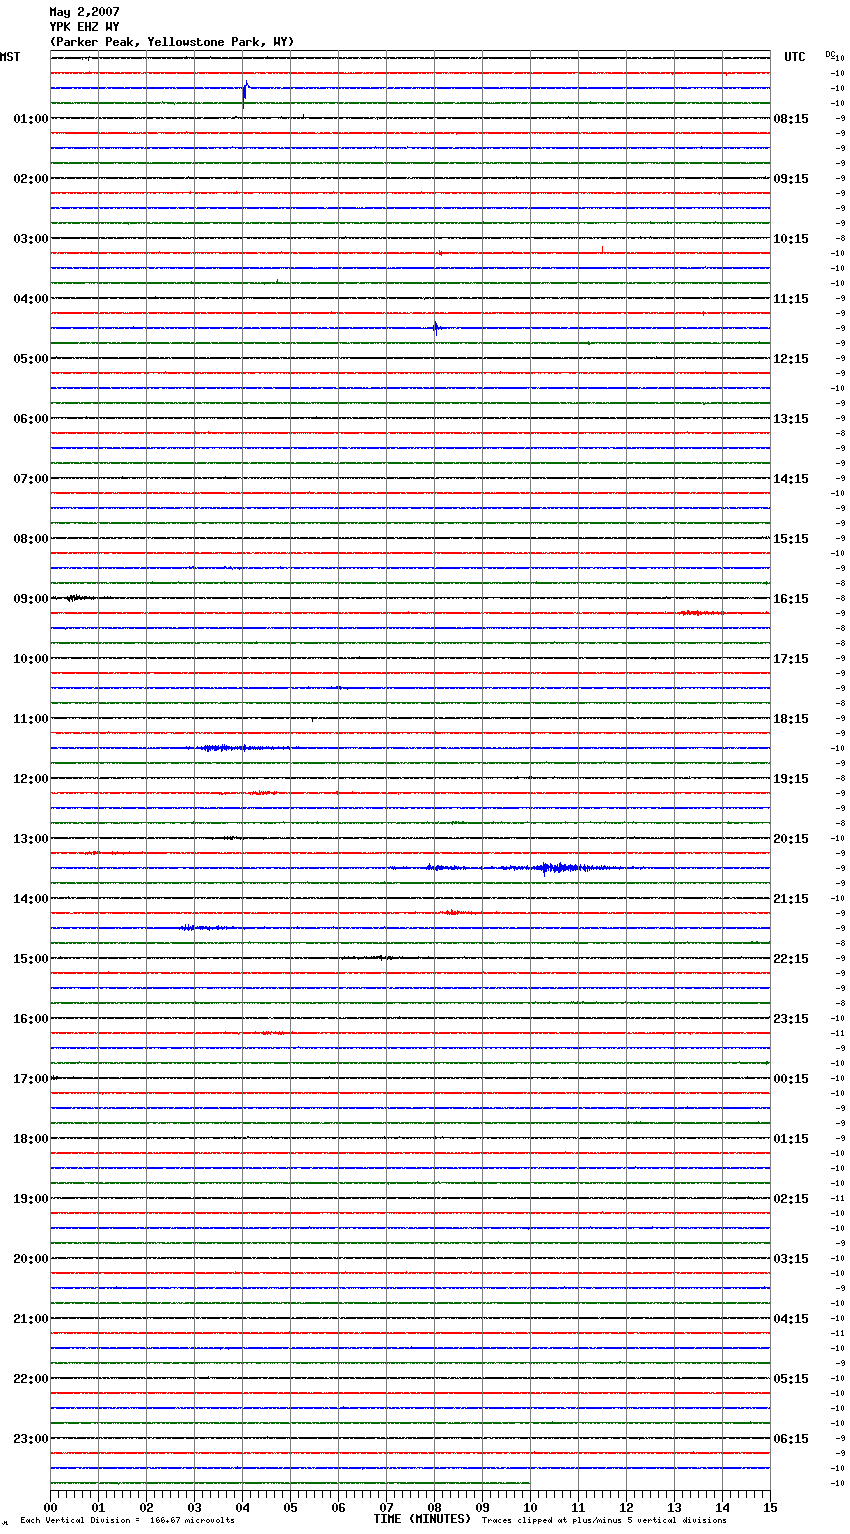This screenshot has width=850, height=1534.
Task: Select the '14:00' MST time label
Action: pyautogui.click(x=31, y=899)
